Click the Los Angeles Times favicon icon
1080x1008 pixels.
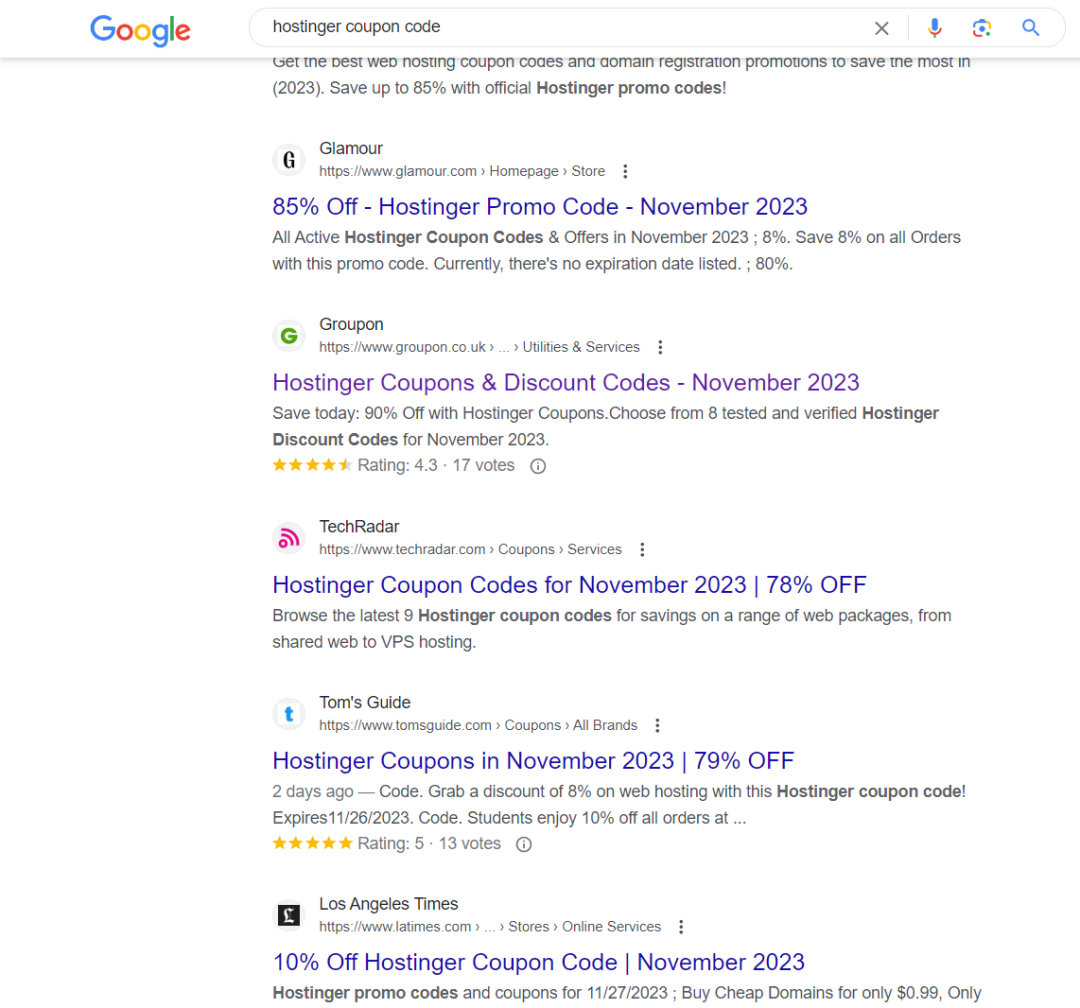289,915
